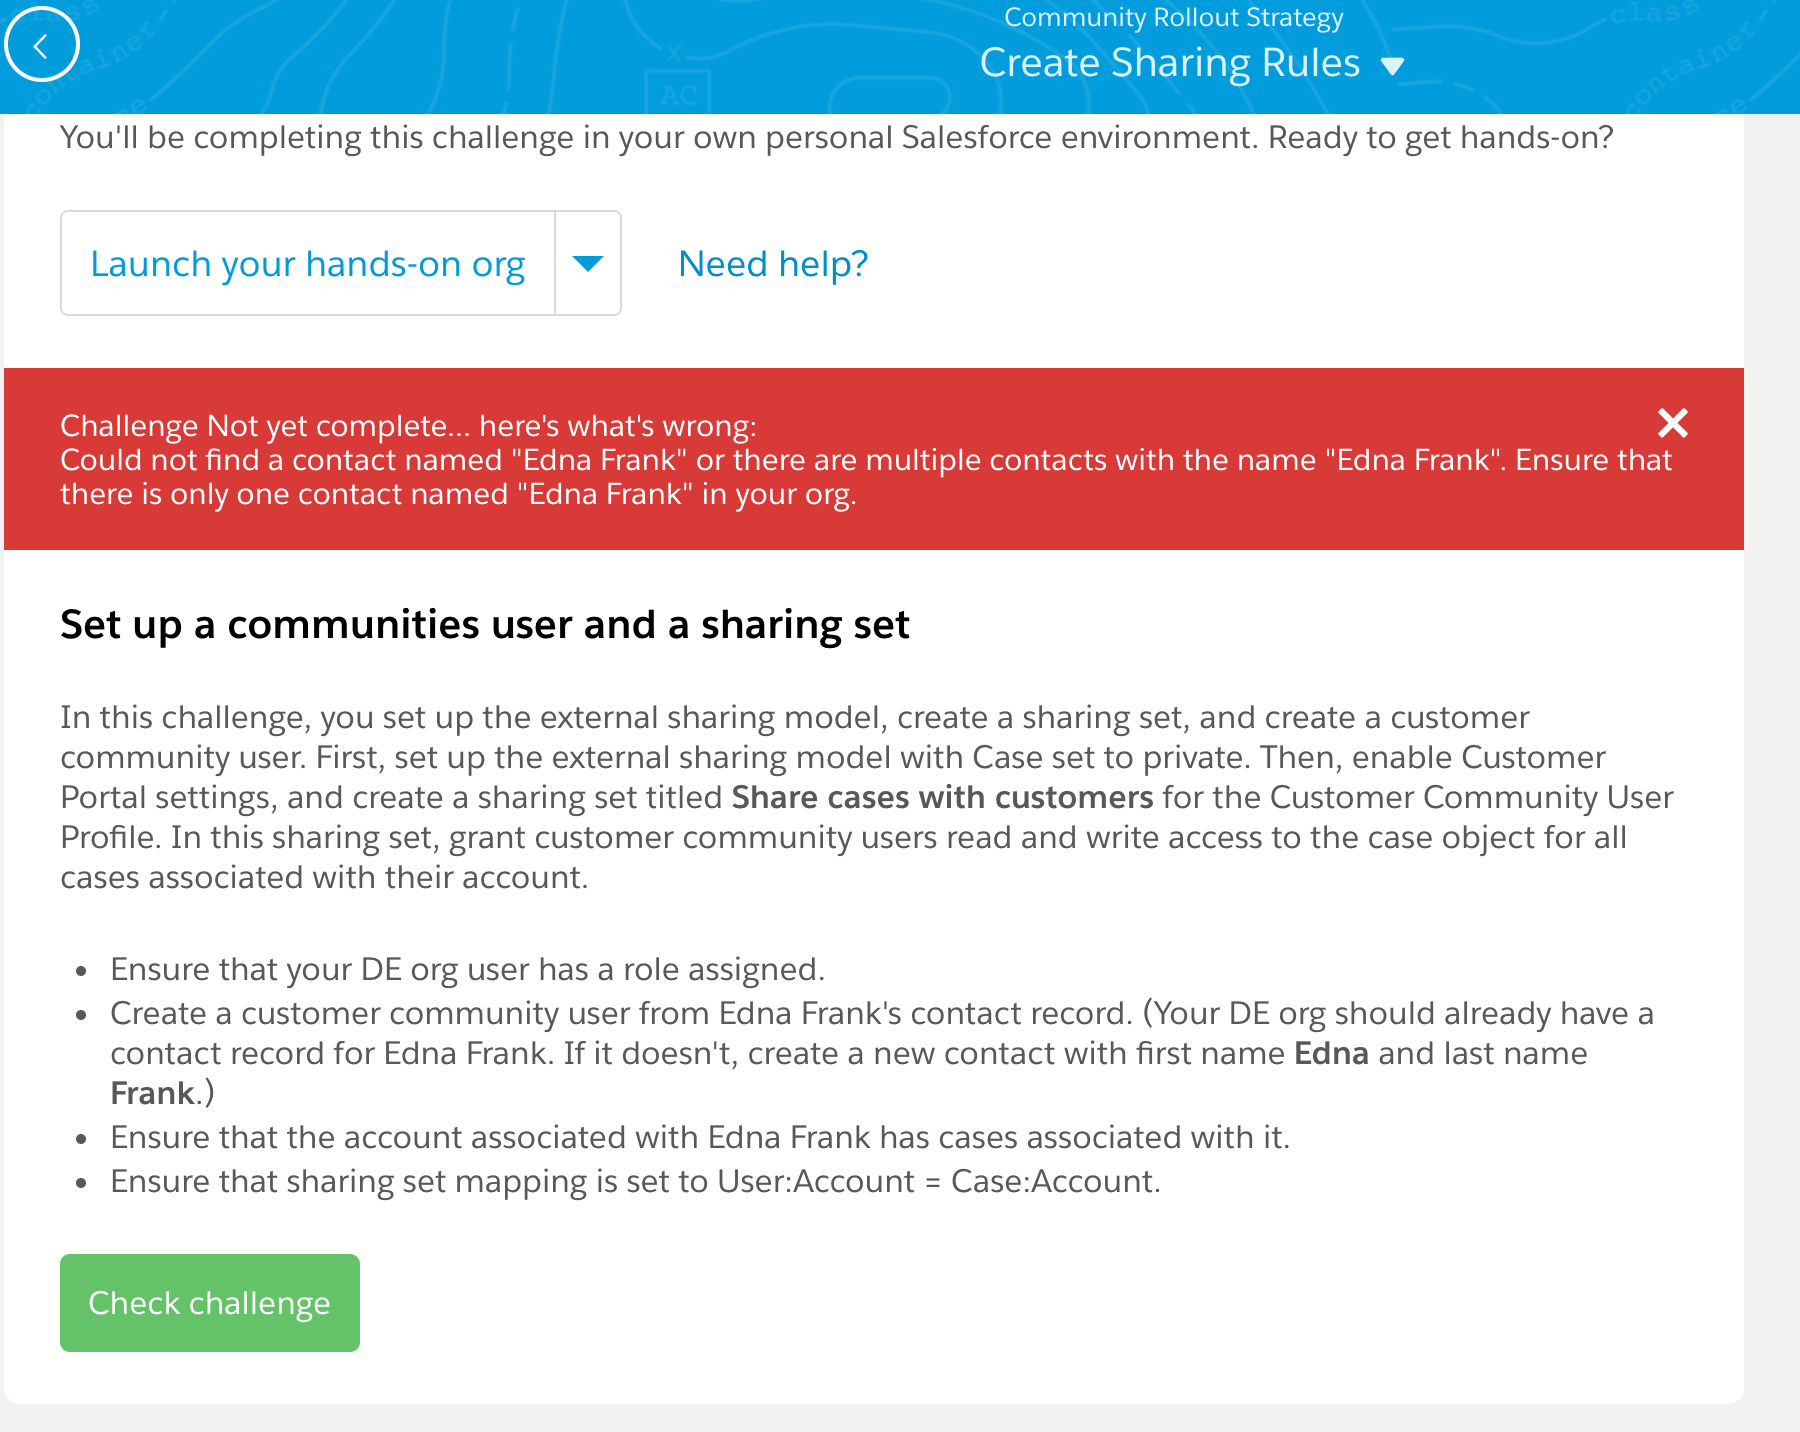Screen dimensions: 1800x1432
Task: Select the bold text Share cases with customers
Action: click(x=941, y=797)
